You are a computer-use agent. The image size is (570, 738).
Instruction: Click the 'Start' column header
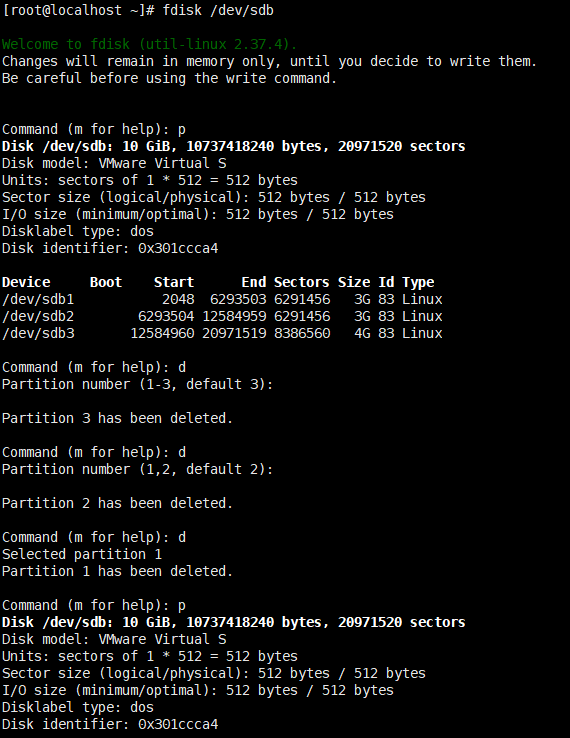tap(174, 282)
